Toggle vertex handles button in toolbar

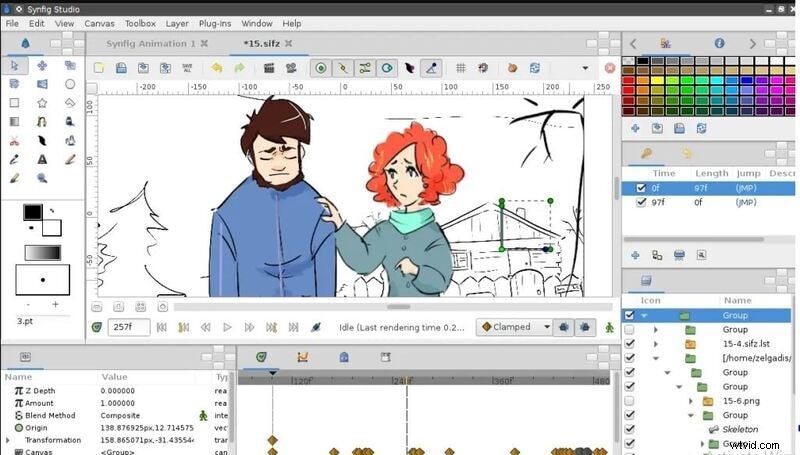point(343,68)
